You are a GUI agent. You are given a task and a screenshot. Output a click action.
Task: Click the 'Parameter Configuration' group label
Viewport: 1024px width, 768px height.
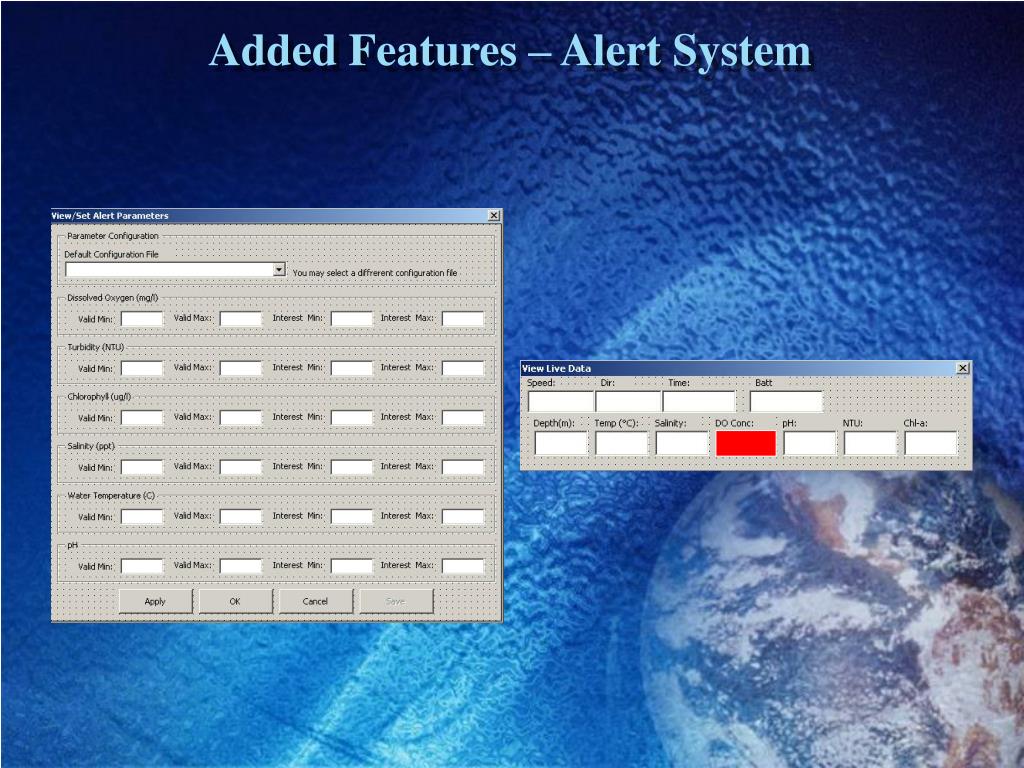[x=112, y=236]
